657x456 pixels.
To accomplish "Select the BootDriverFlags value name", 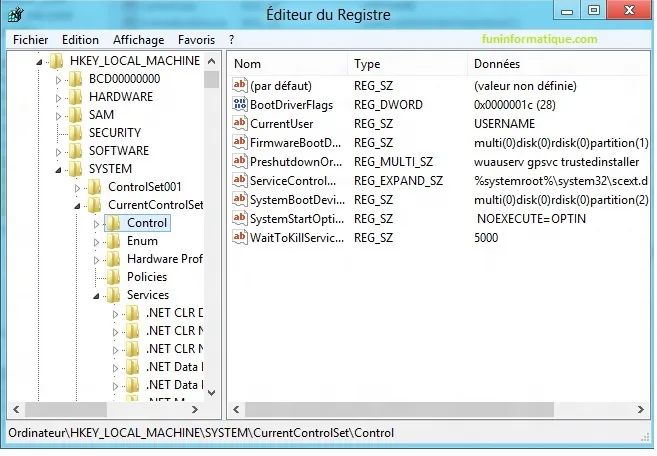I will point(292,105).
